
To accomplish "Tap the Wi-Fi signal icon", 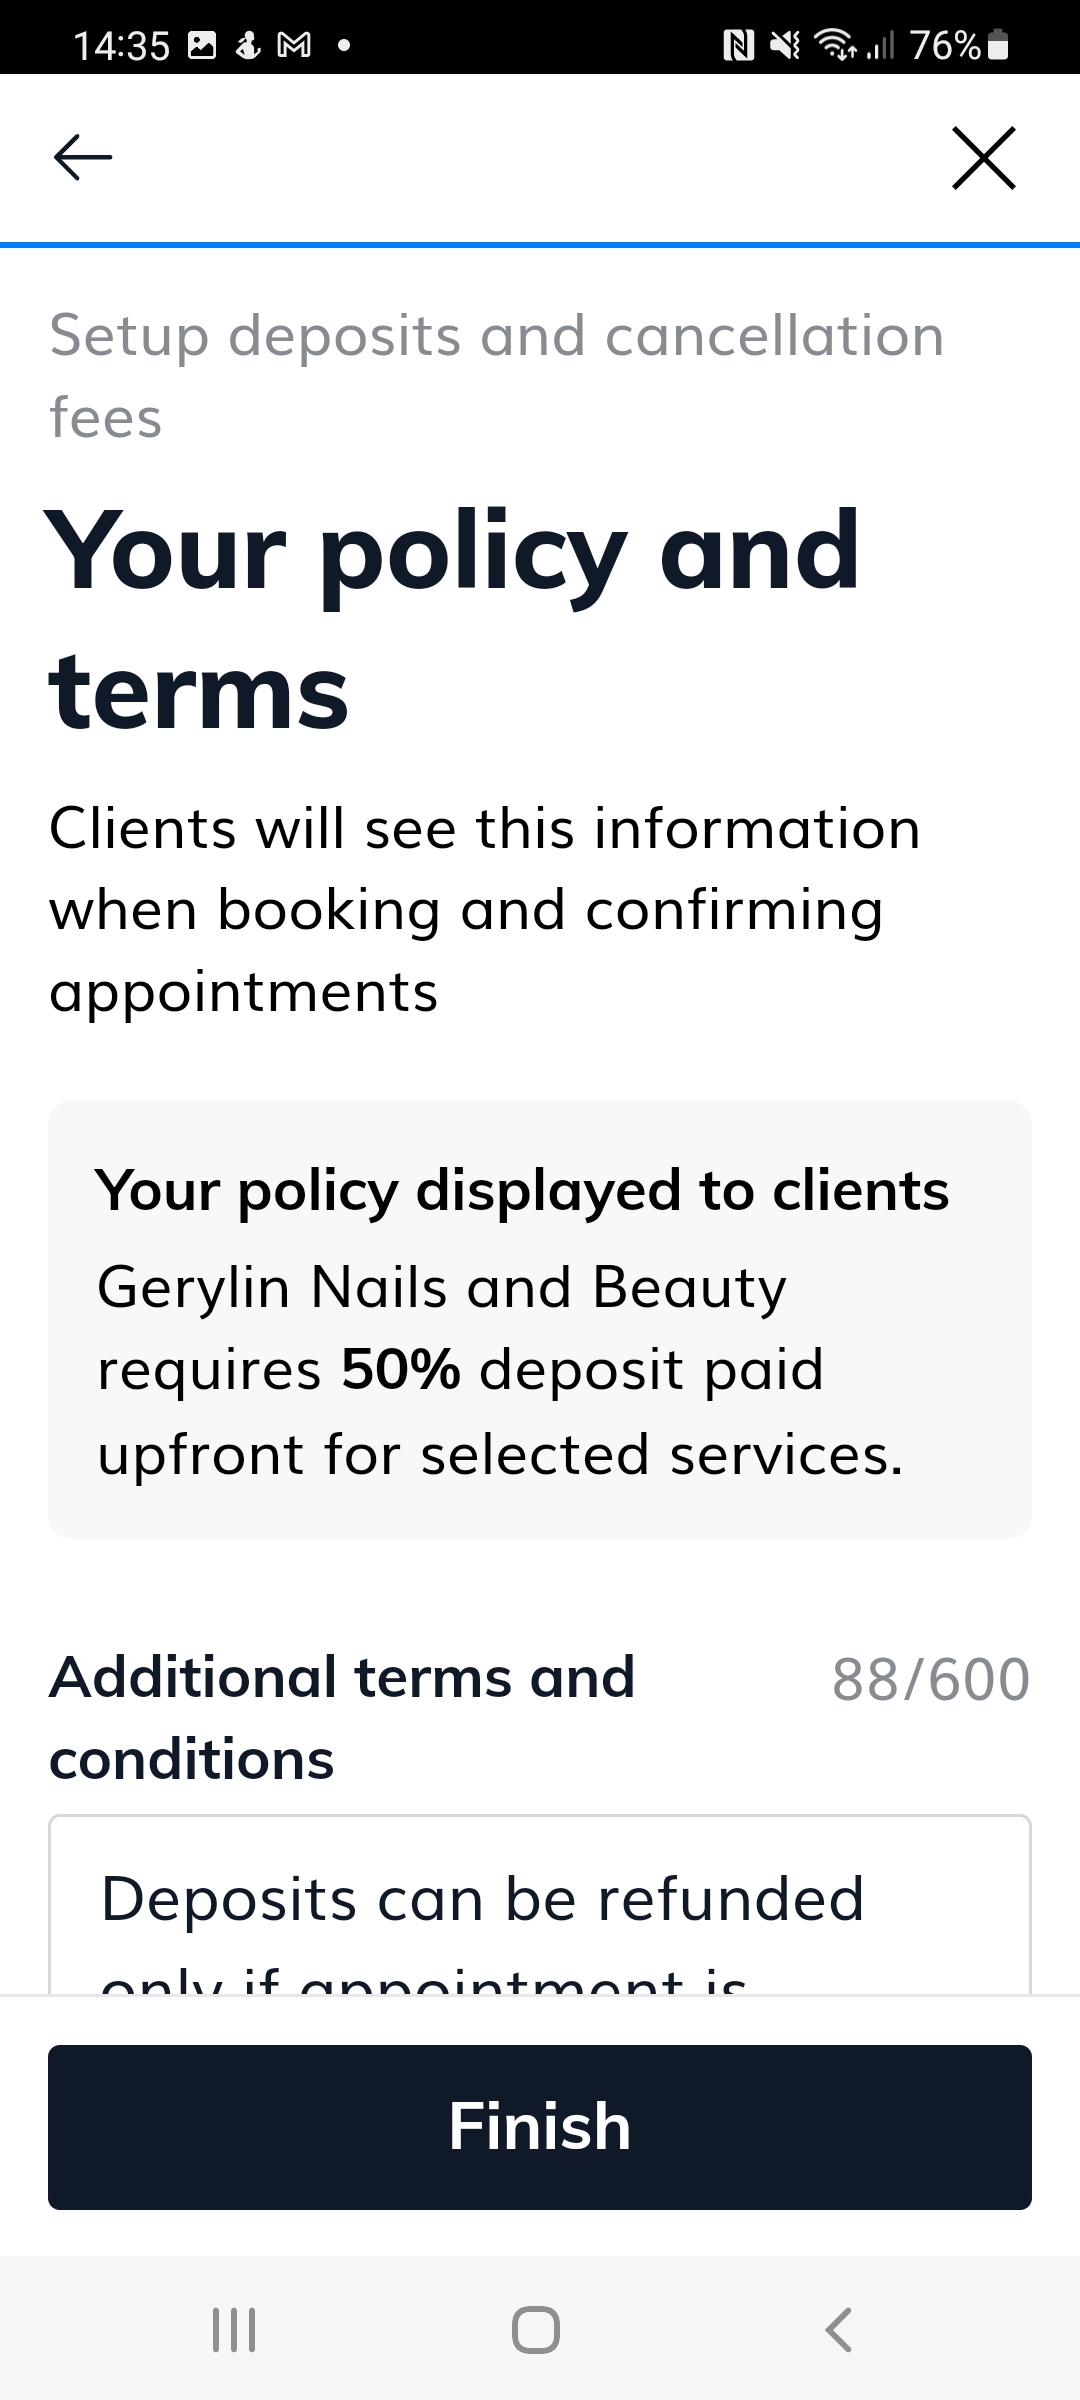I will point(834,45).
